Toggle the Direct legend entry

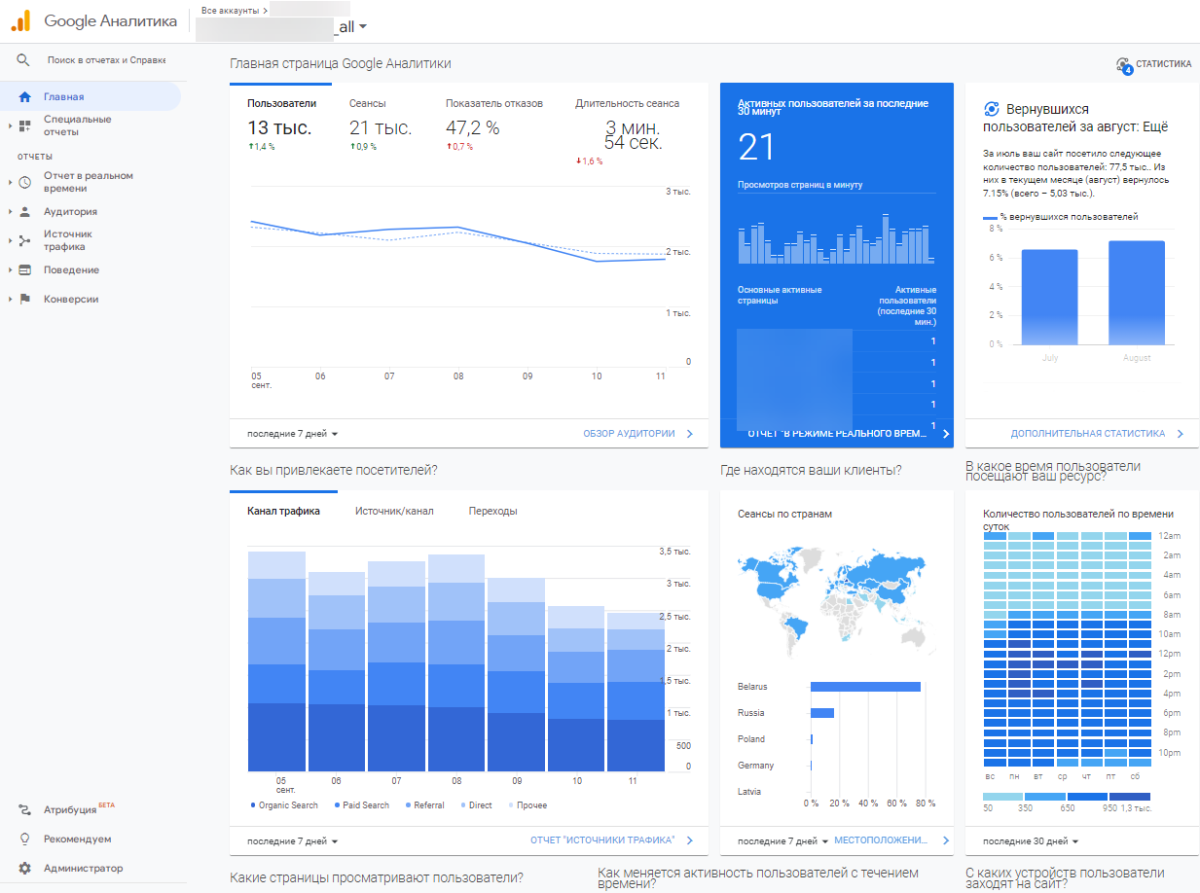482,805
